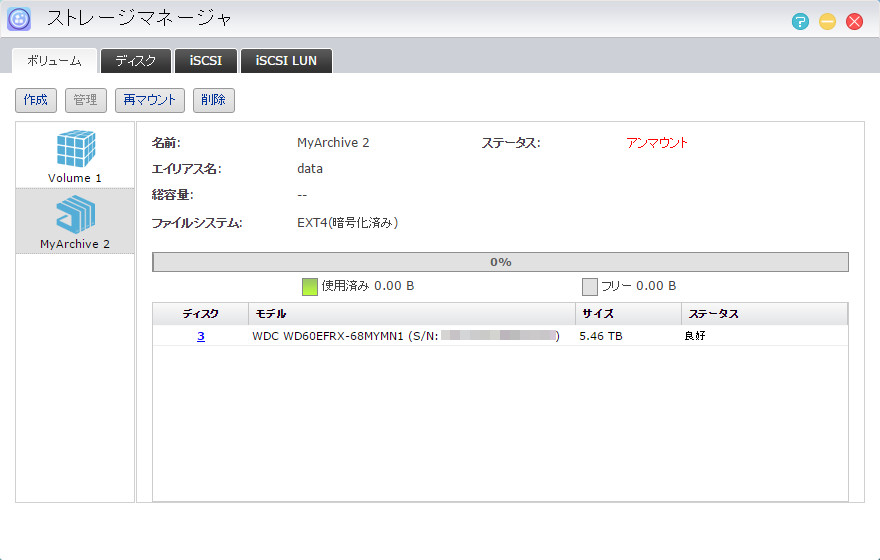Click the ステータス column header in table
The image size is (880, 560).
coord(764,314)
